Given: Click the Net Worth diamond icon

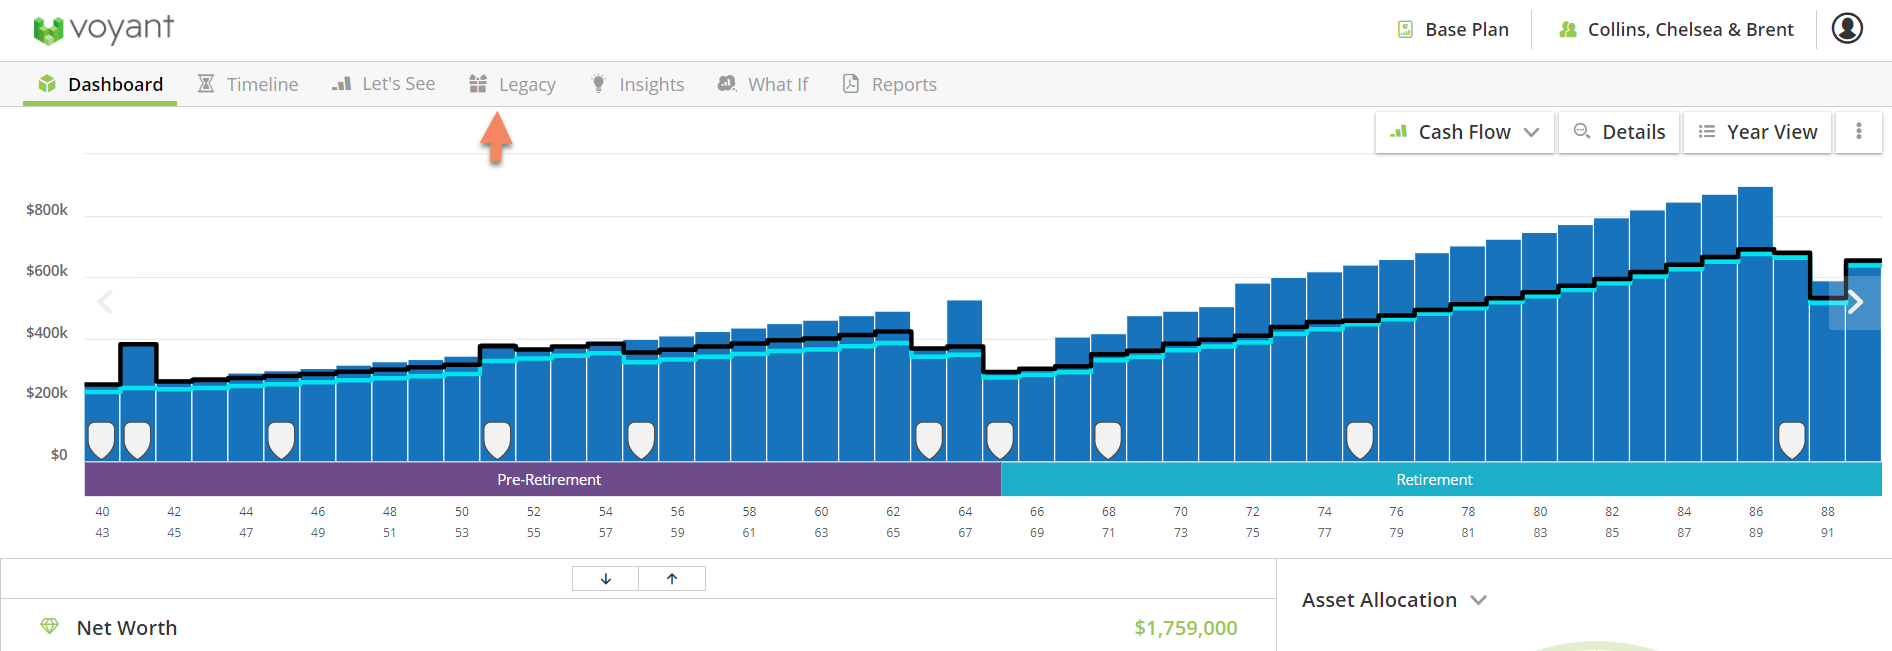Looking at the screenshot, I should pos(49,627).
